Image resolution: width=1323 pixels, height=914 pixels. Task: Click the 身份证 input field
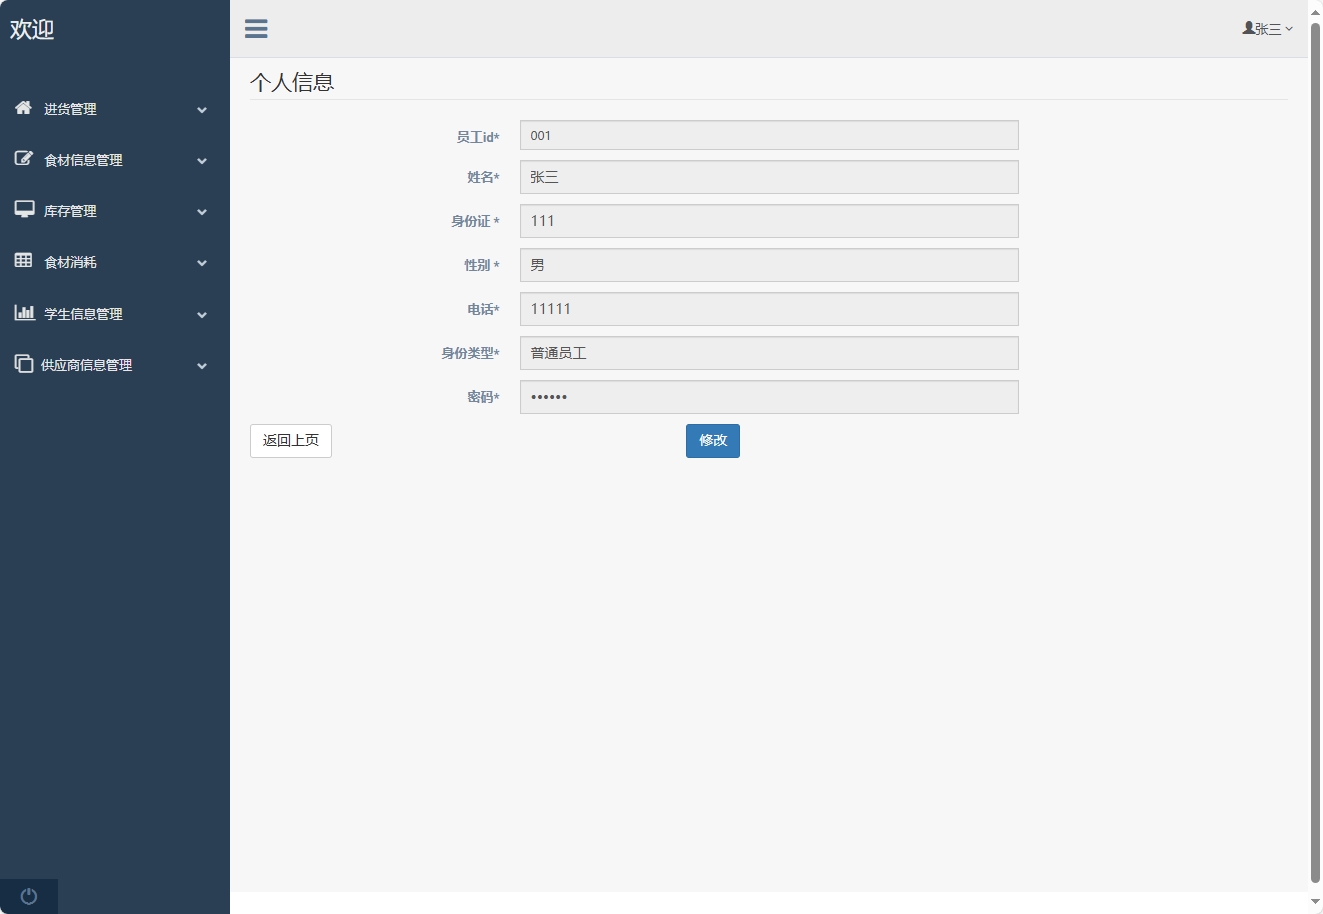coord(769,221)
